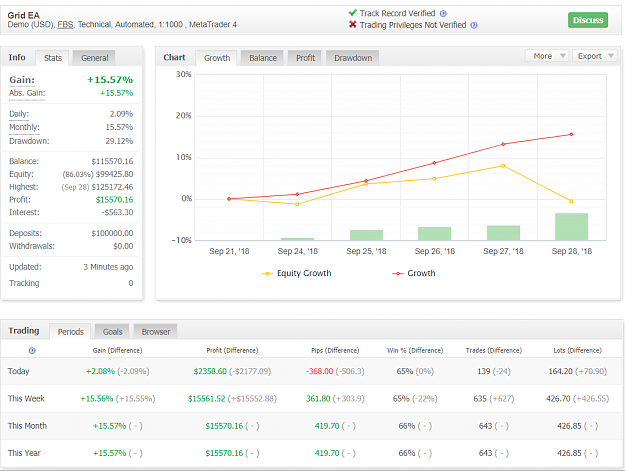Open the FBS broker link
The height and width of the screenshot is (471, 625).
coord(65,25)
